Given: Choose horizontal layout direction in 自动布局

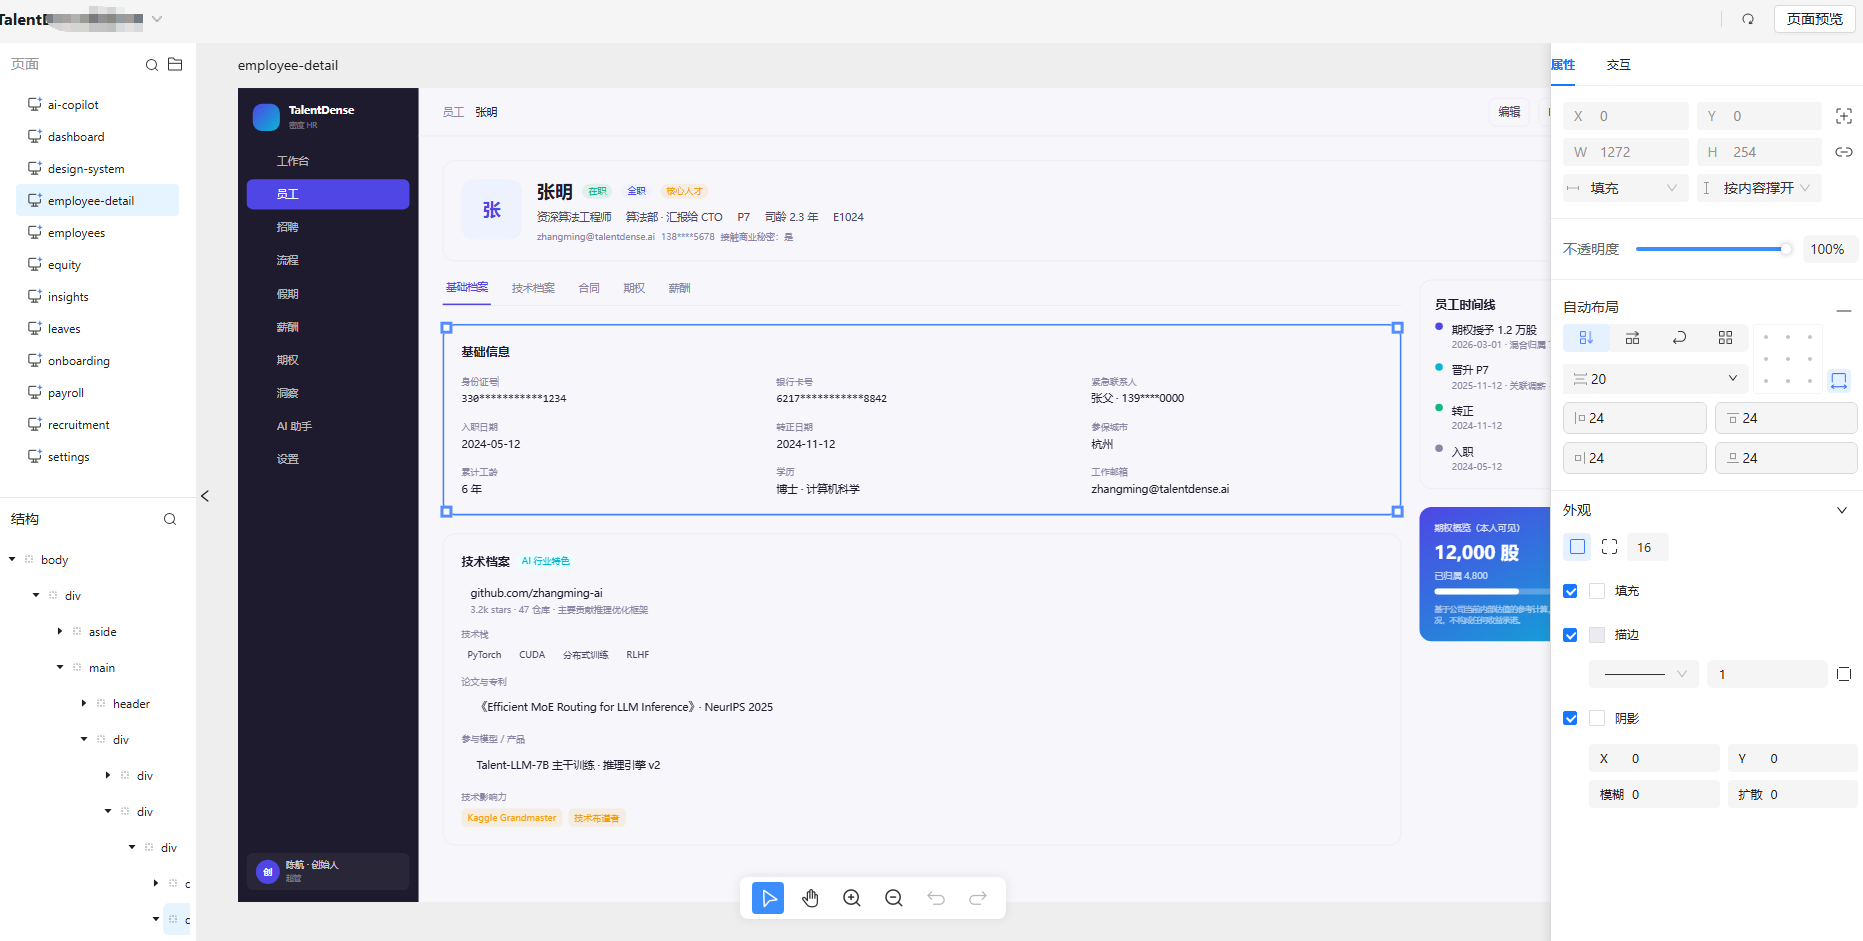Looking at the screenshot, I should point(1633,338).
